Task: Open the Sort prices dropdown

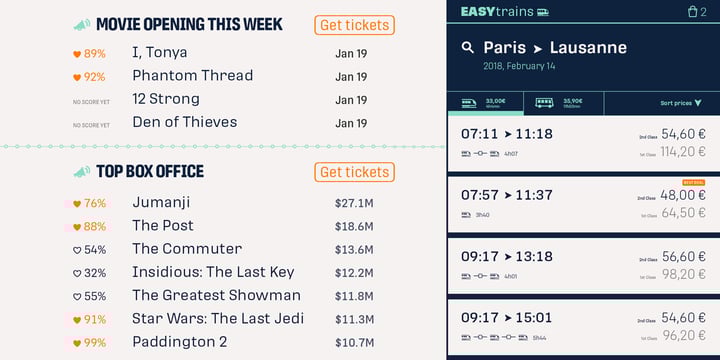Action: click(681, 103)
